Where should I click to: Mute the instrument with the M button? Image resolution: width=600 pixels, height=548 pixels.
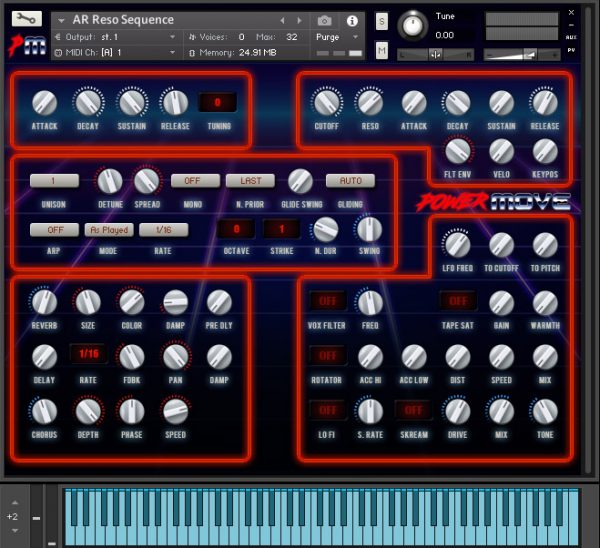click(382, 50)
